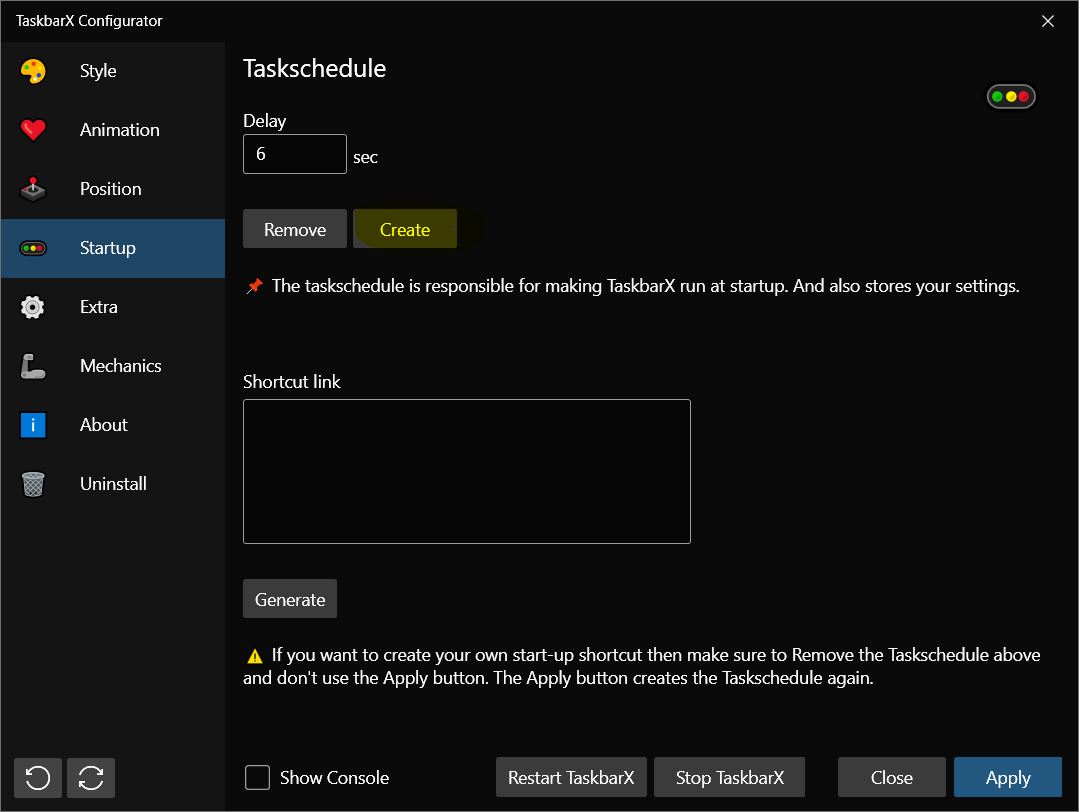The height and width of the screenshot is (812, 1079).
Task: Click the About info icon
Action: [x=33, y=425]
